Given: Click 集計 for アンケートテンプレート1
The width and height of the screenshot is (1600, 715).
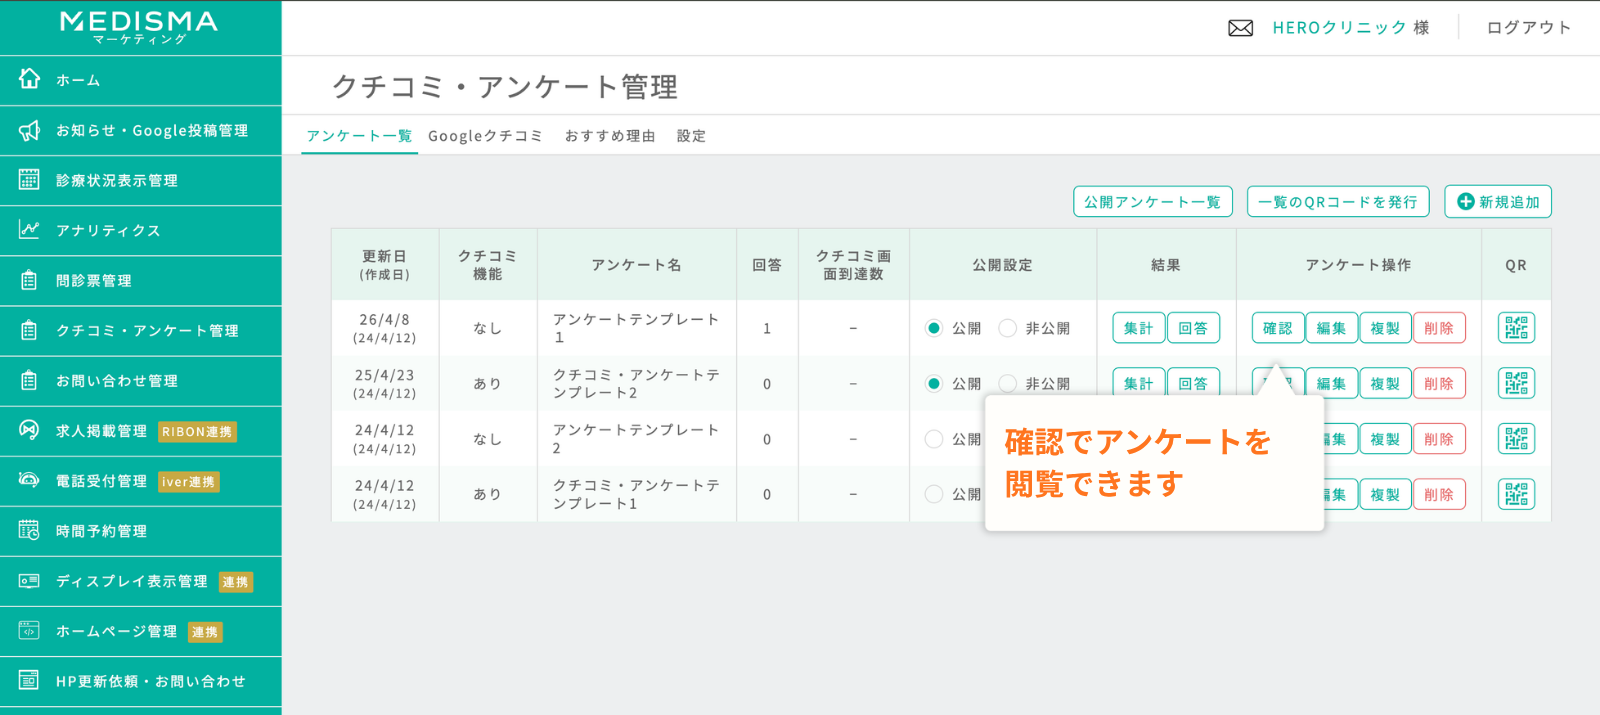Looking at the screenshot, I should pos(1139,328).
